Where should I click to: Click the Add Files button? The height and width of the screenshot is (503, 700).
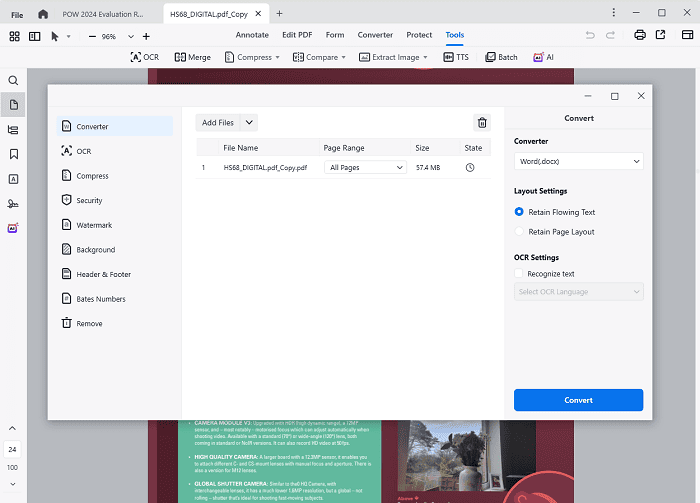(x=217, y=123)
